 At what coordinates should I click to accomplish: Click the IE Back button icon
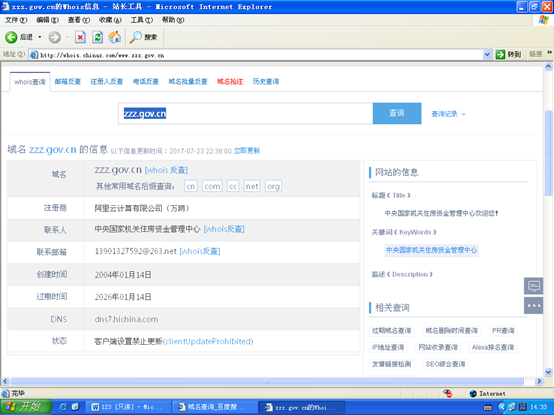pos(11,37)
